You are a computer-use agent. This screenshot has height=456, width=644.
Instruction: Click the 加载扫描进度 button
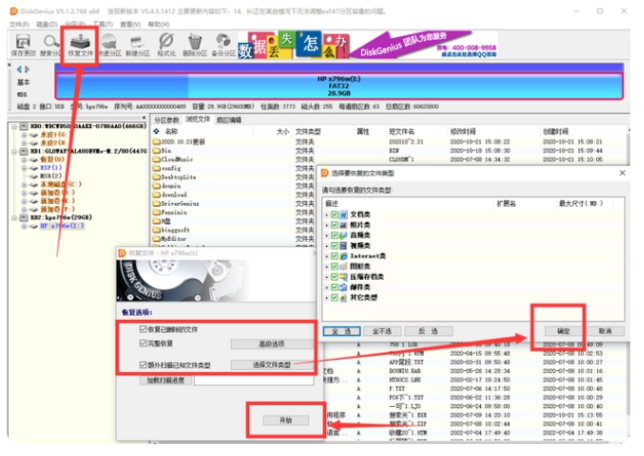click(x=166, y=380)
